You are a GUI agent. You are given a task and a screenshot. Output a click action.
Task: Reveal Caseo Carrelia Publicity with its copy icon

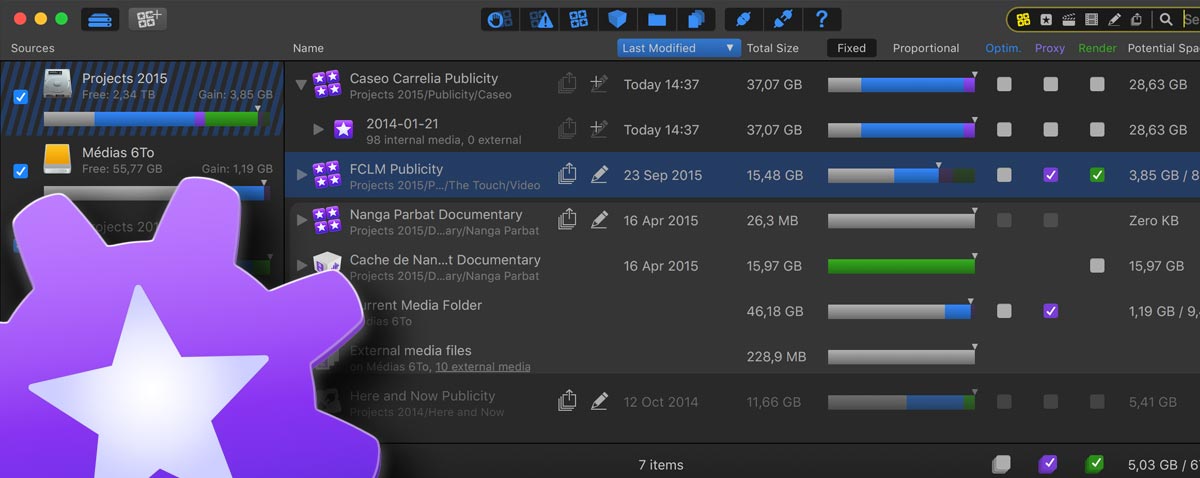567,84
